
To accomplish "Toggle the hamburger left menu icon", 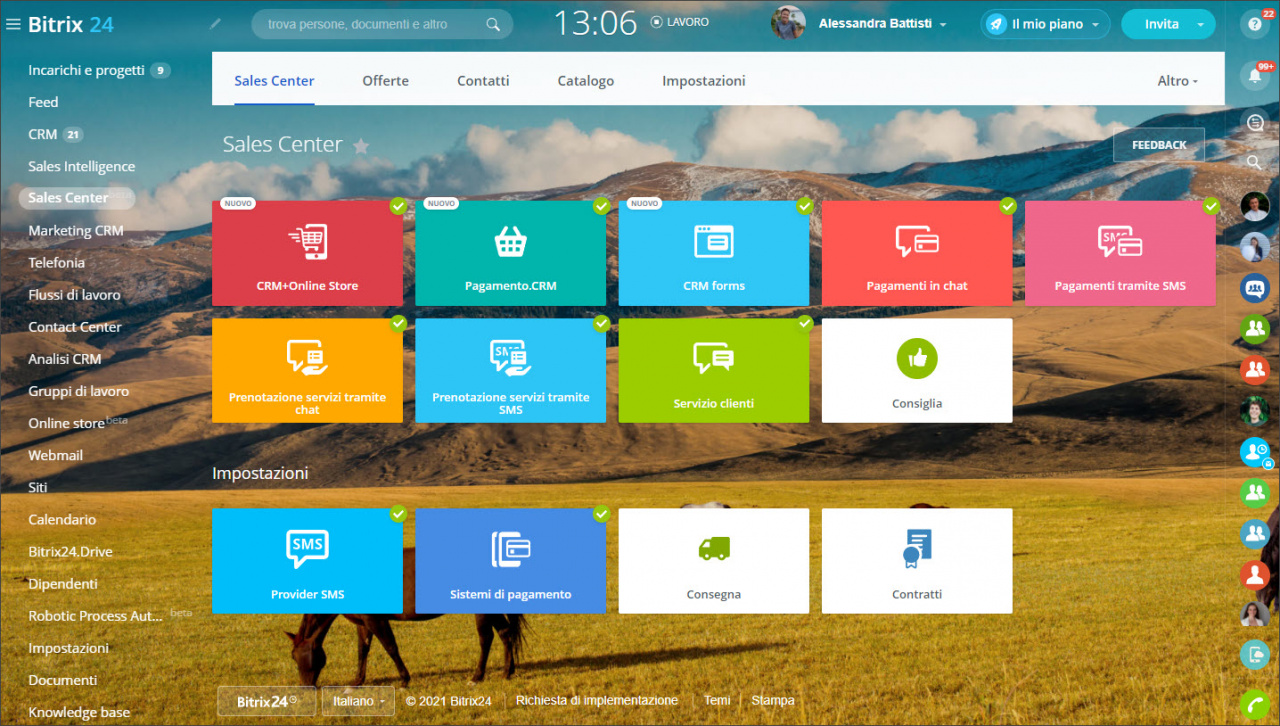I will [x=13, y=24].
